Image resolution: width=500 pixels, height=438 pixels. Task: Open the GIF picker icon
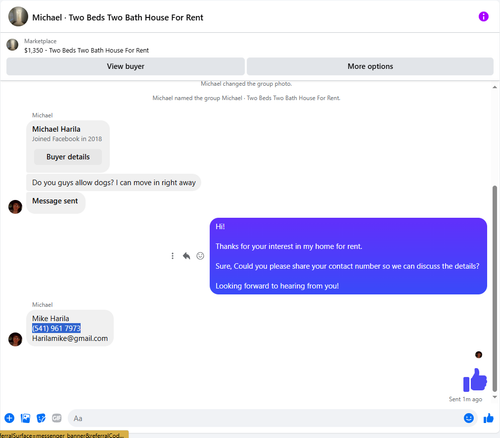point(57,418)
